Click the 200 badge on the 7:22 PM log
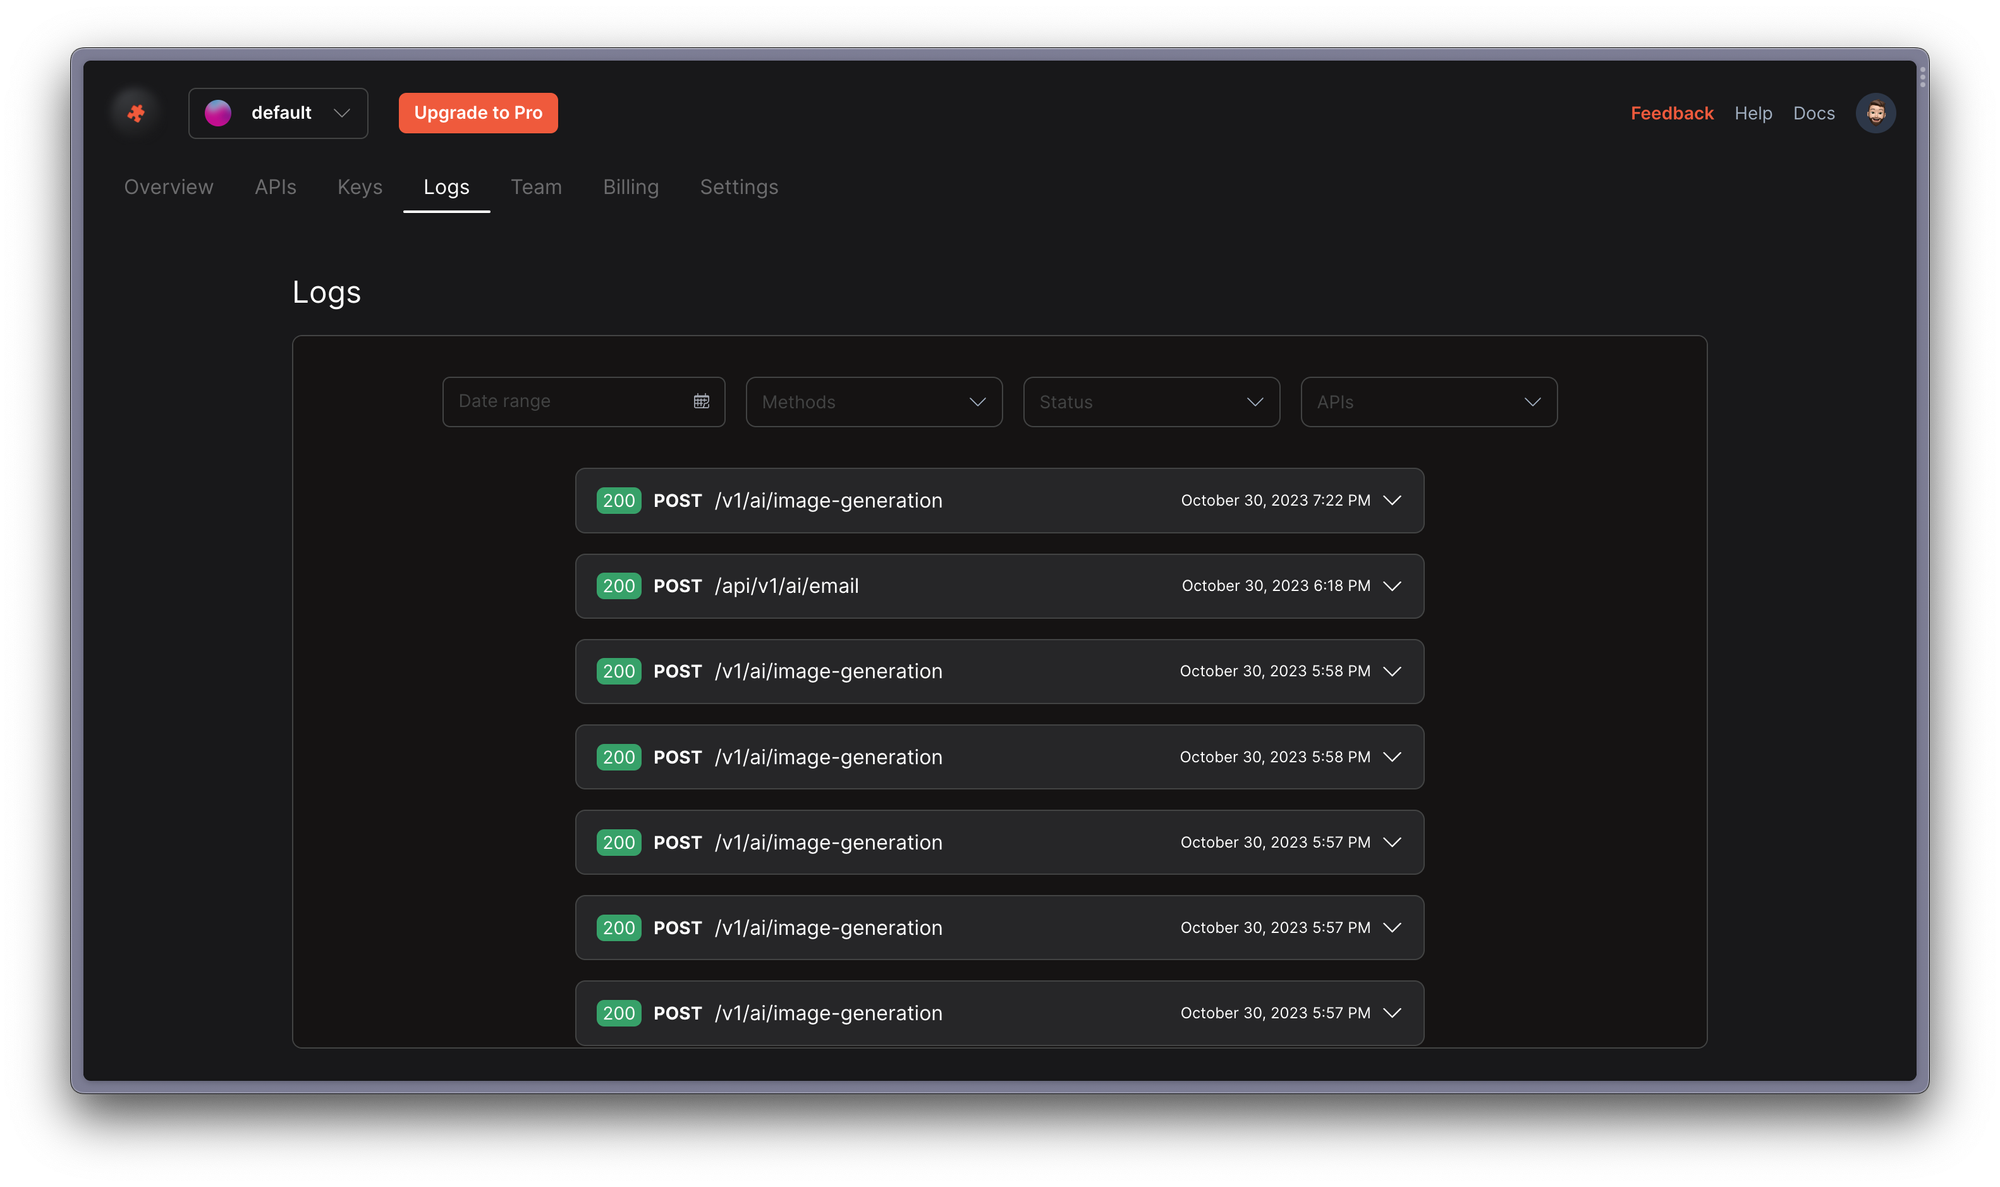Screen dimensions: 2000x1187 click(619, 500)
